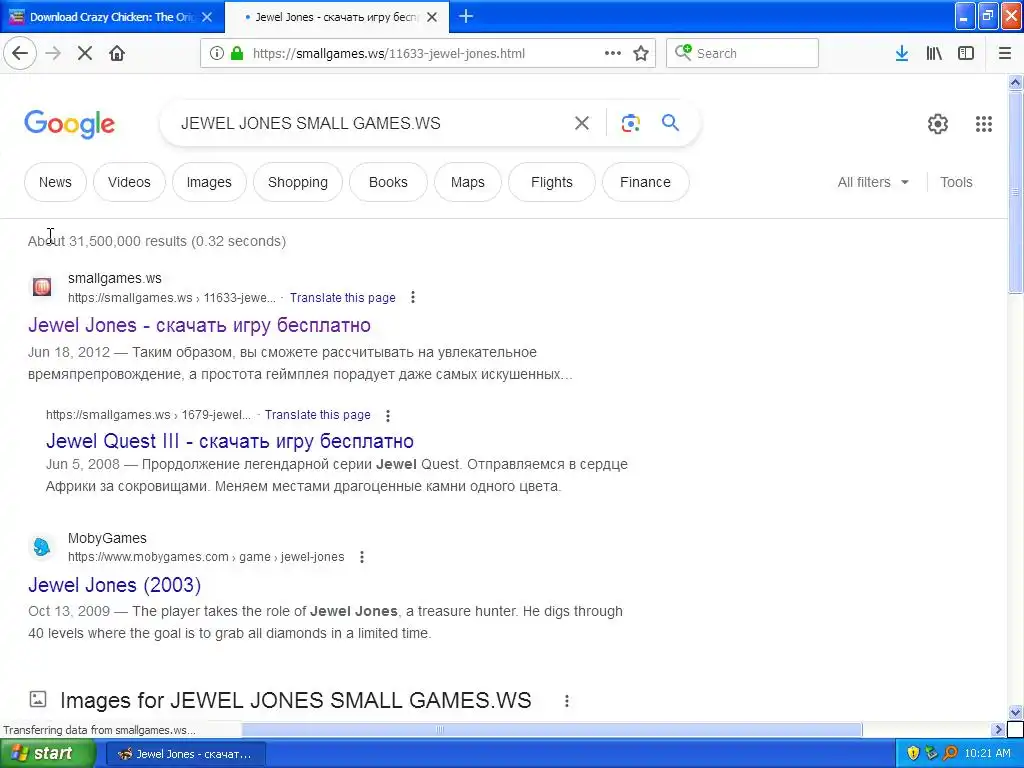Bookmark this page with the star icon

(641, 54)
